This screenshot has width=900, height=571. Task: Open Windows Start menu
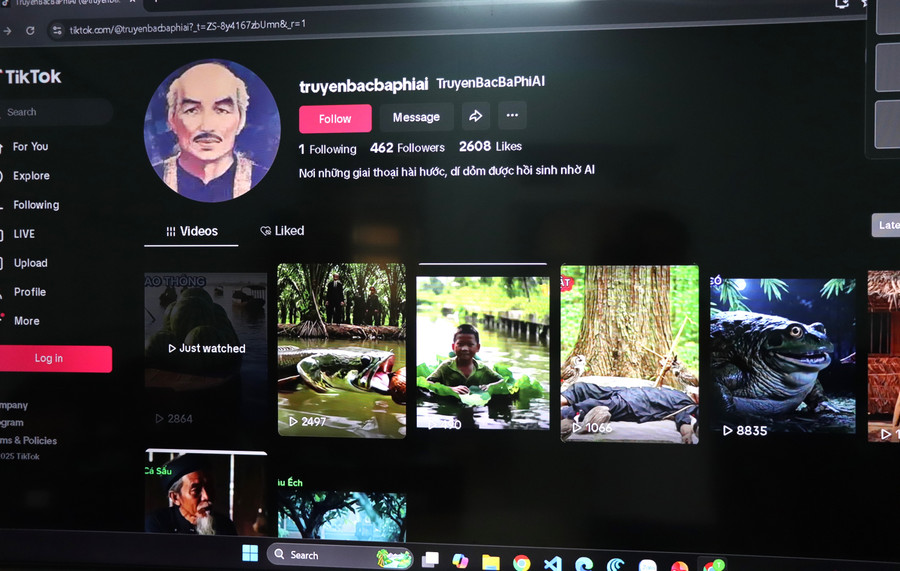coord(250,553)
